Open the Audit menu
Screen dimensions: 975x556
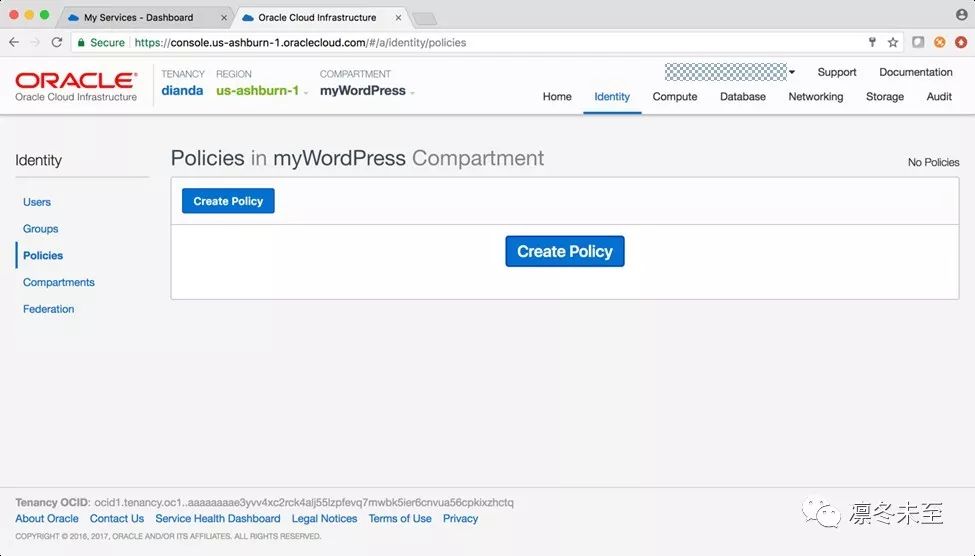[939, 96]
